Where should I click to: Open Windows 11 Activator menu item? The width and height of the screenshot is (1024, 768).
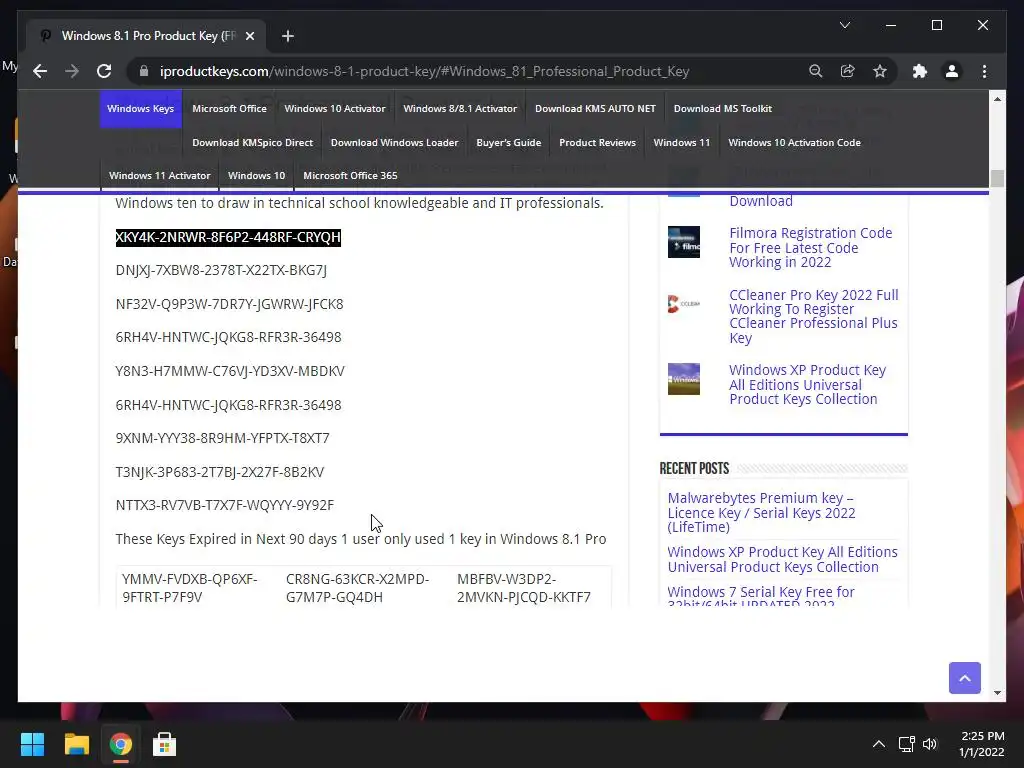pyautogui.click(x=159, y=175)
